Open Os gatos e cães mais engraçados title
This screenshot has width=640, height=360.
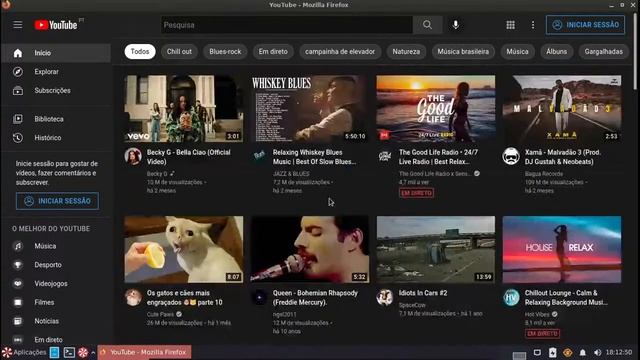[184, 298]
